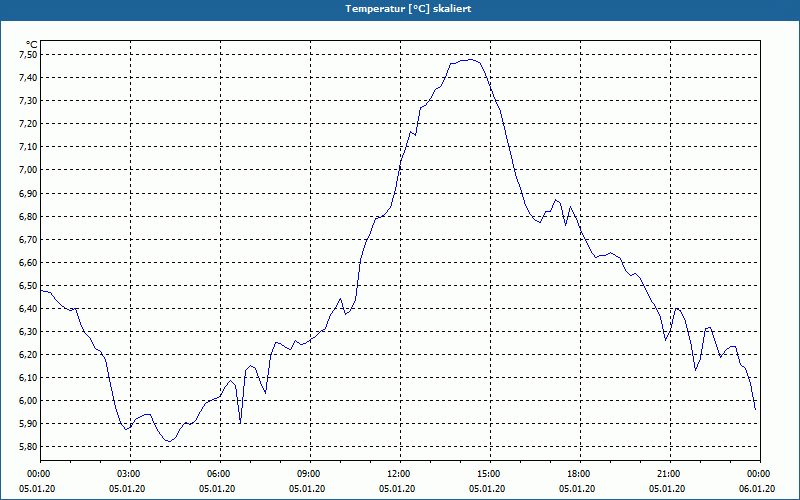Viewport: 800px width, 500px height.
Task: Select the 06:00 time axis label
Action: [219, 474]
